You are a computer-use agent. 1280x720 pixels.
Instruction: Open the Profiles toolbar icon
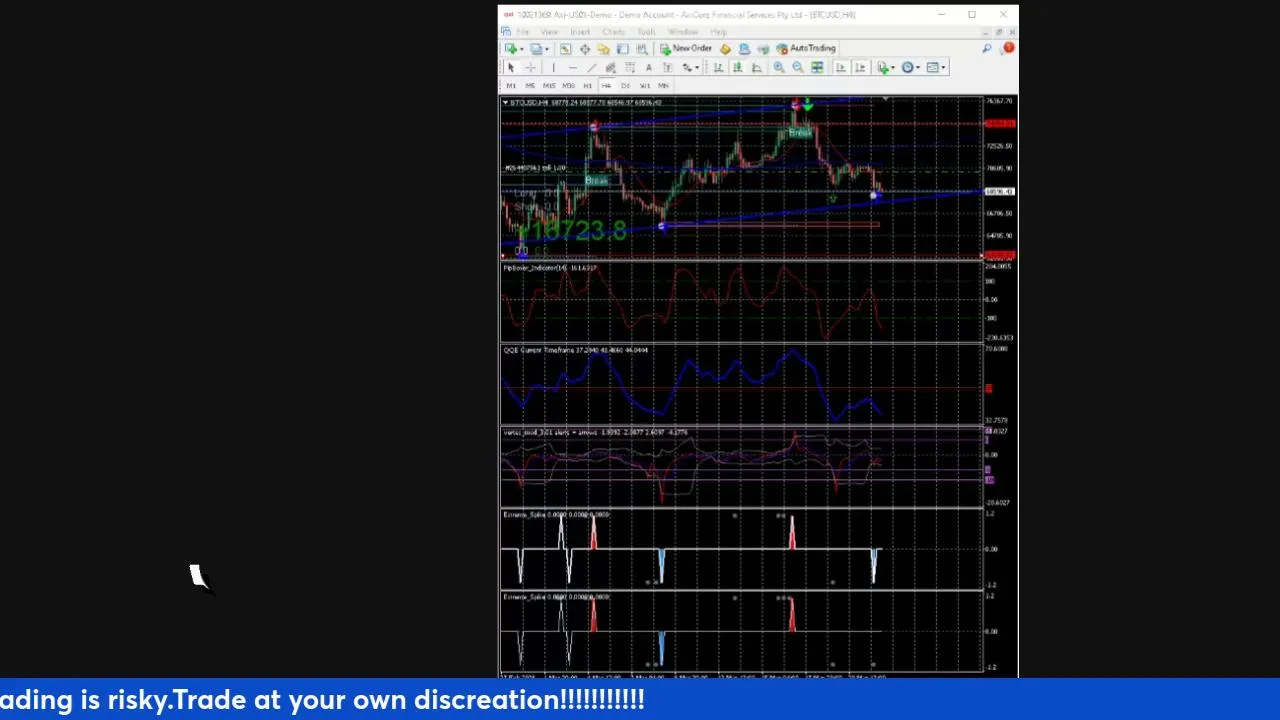coord(537,49)
